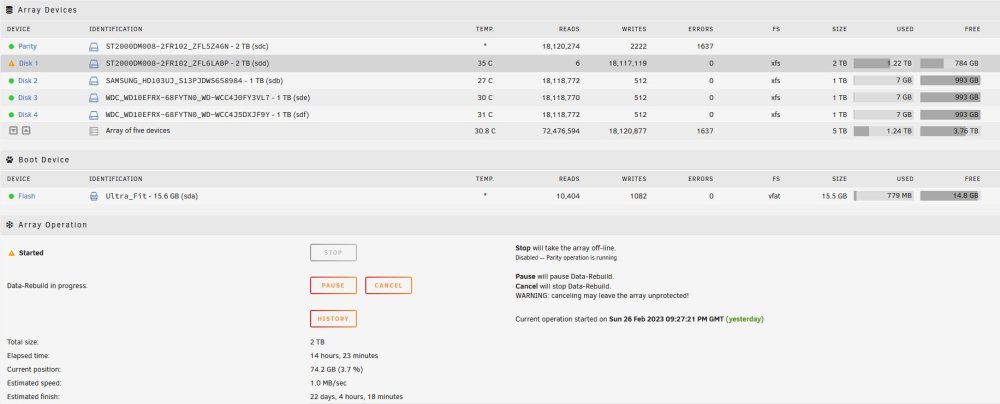Click the Boot Device TEMP. column header

pos(485,179)
